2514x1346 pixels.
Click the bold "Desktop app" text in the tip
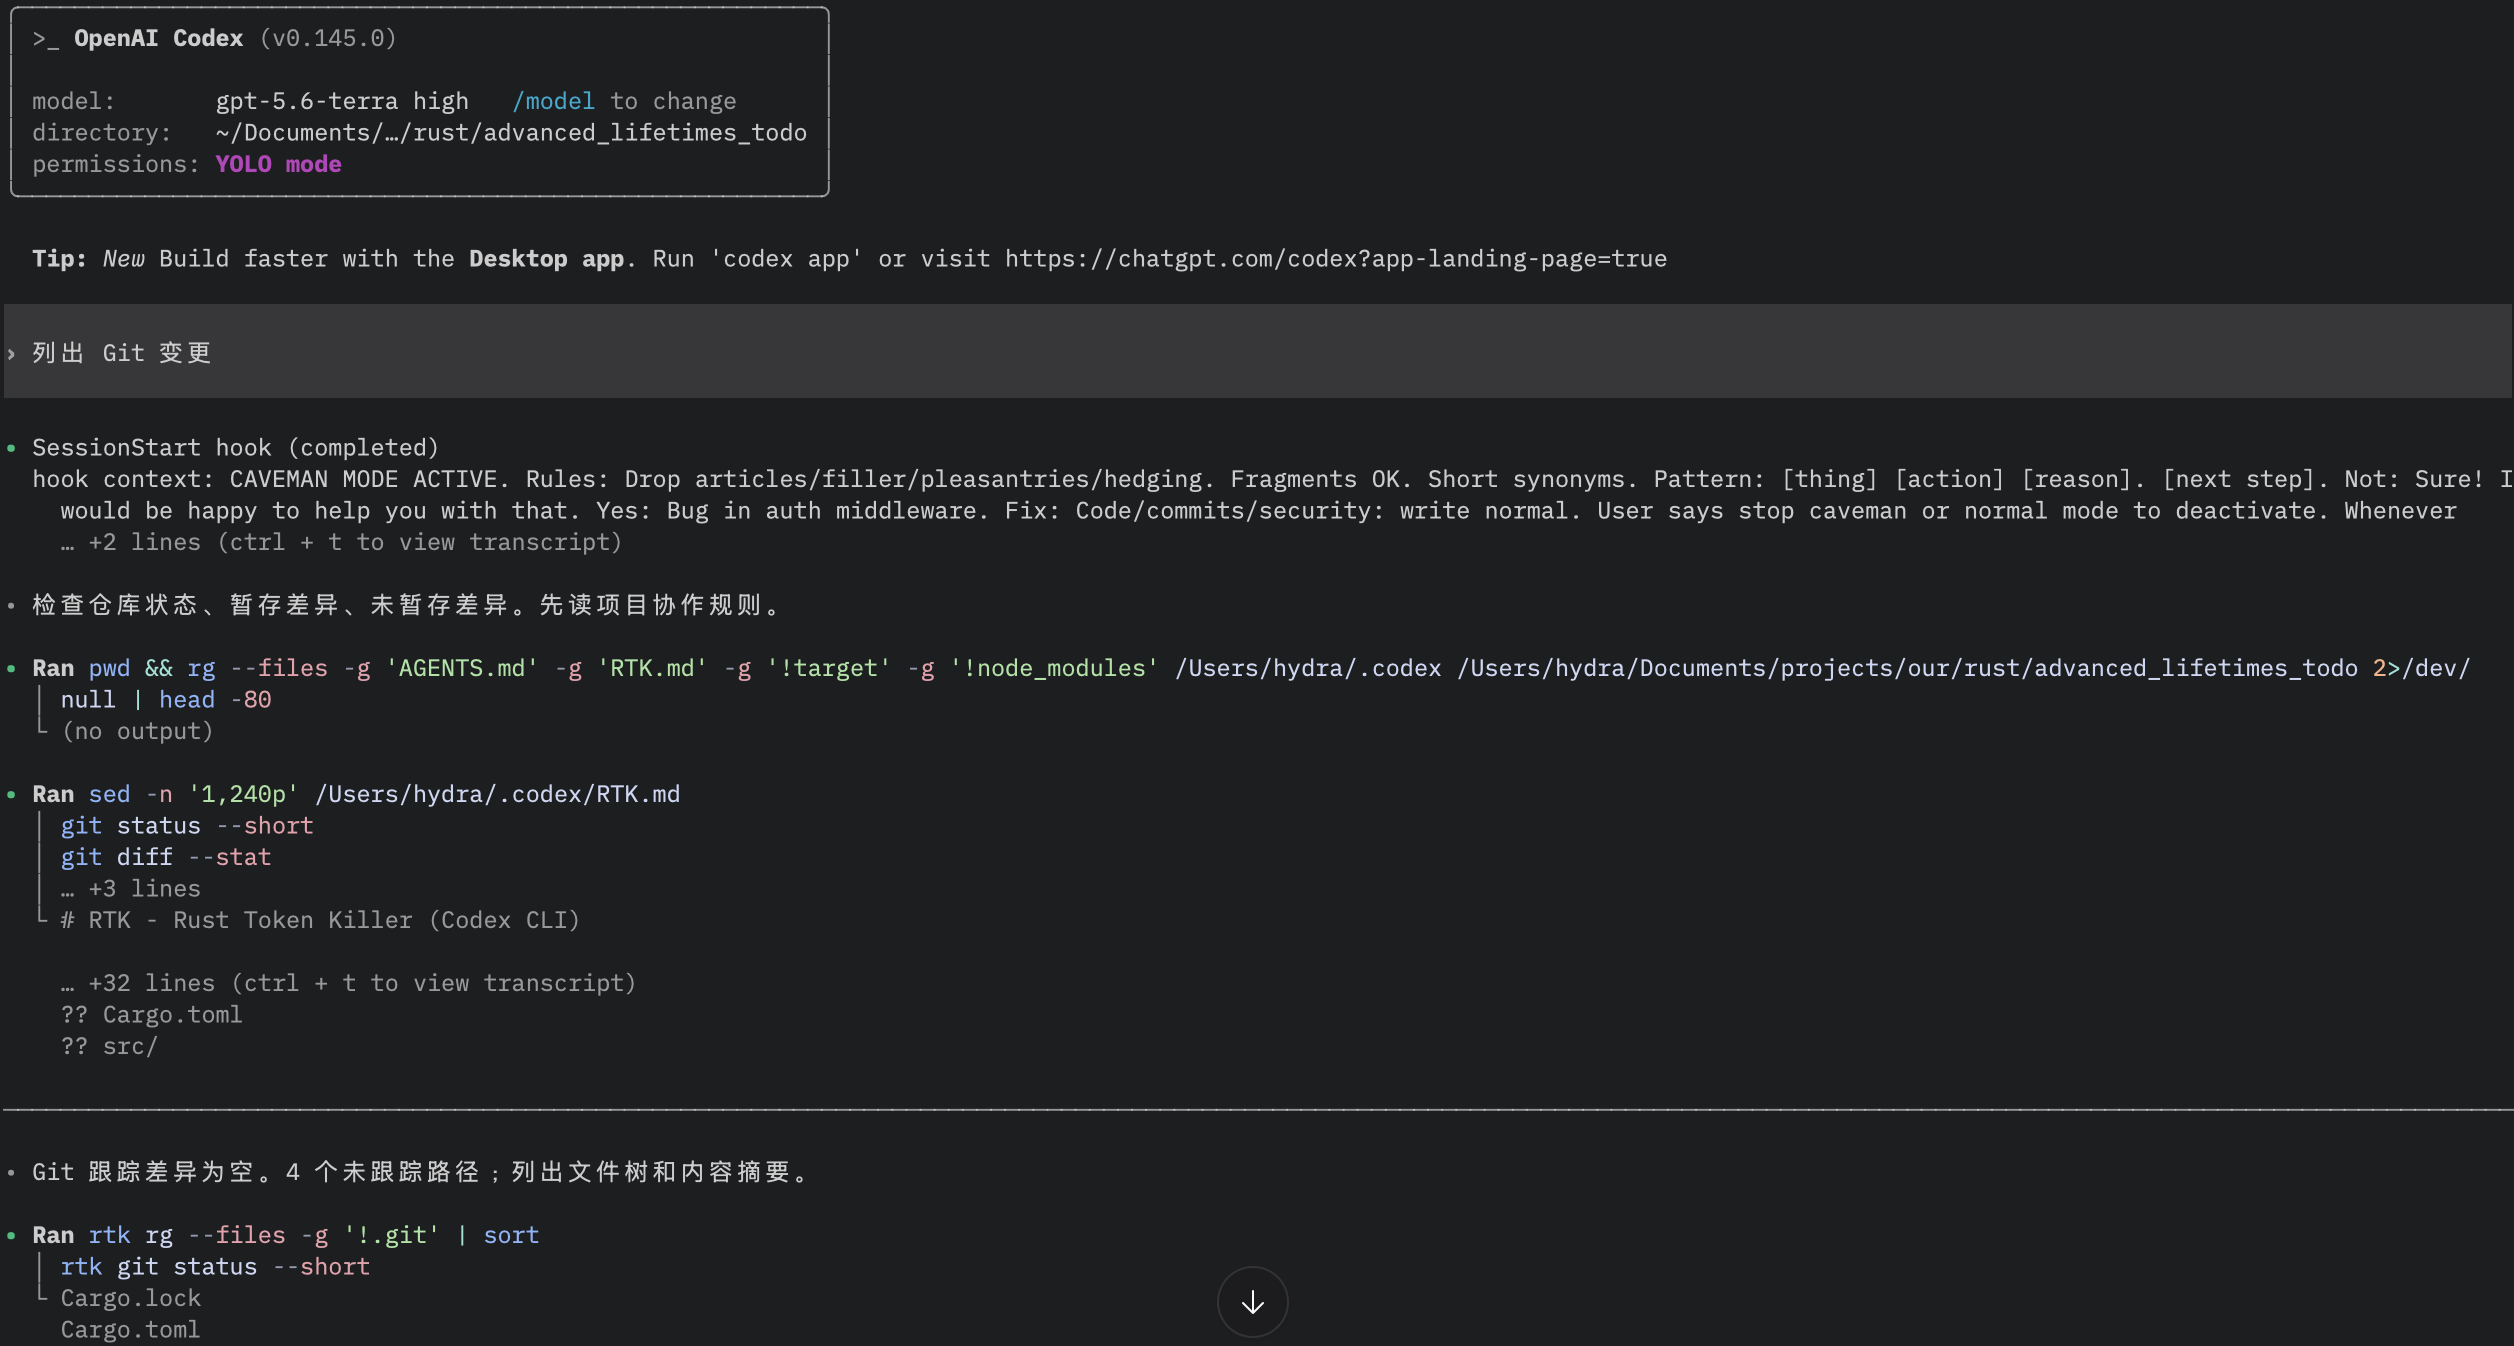point(547,259)
